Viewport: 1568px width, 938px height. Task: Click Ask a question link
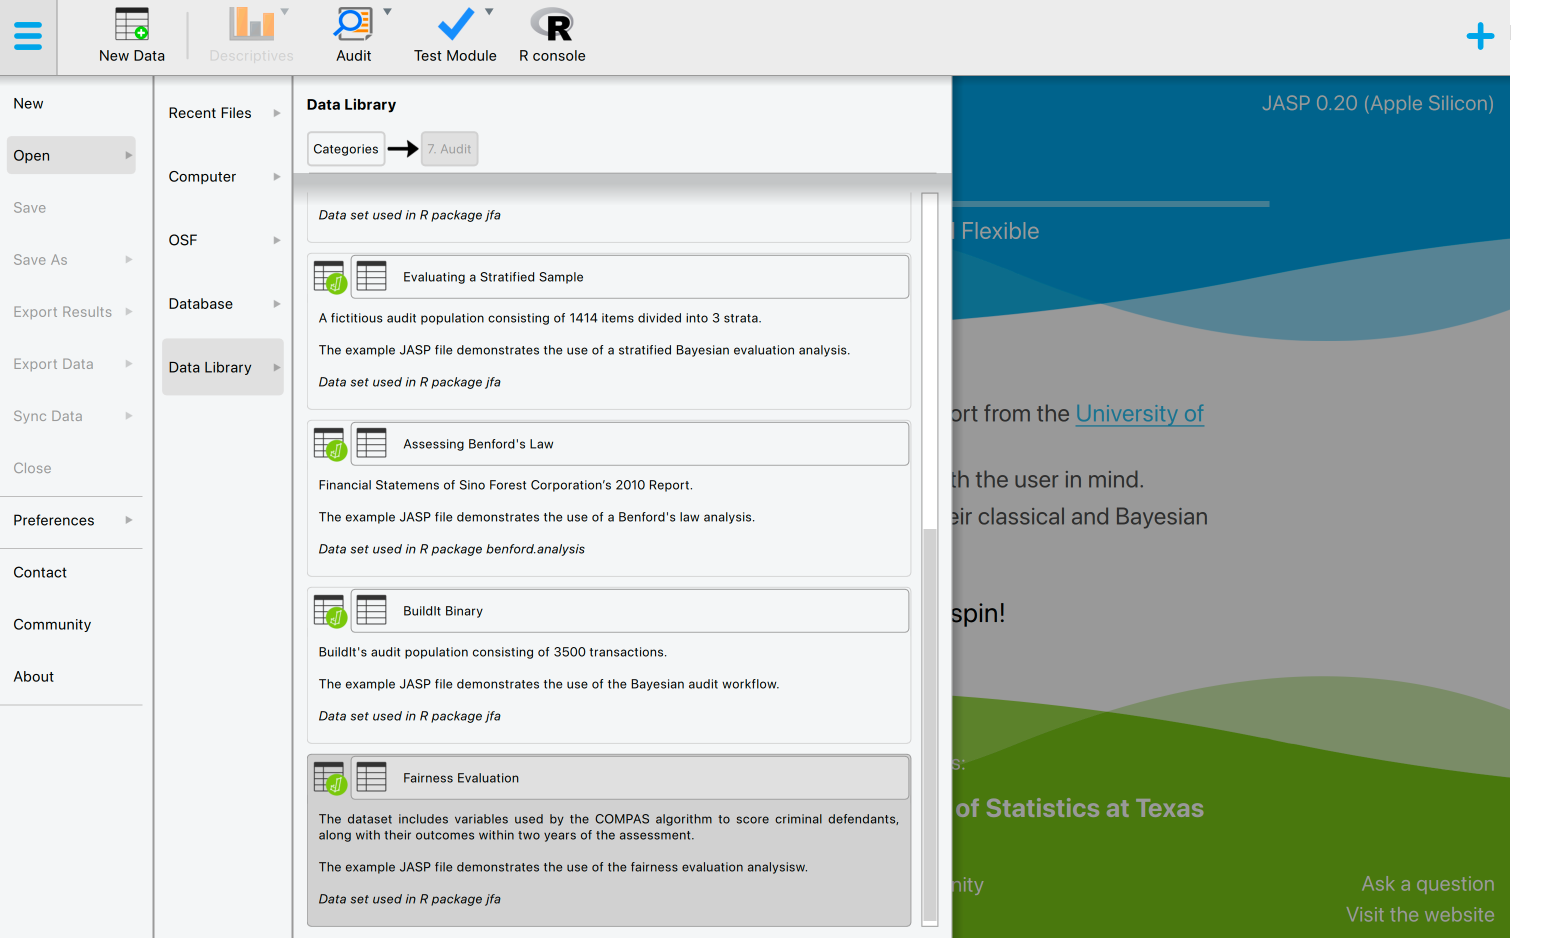(x=1427, y=884)
